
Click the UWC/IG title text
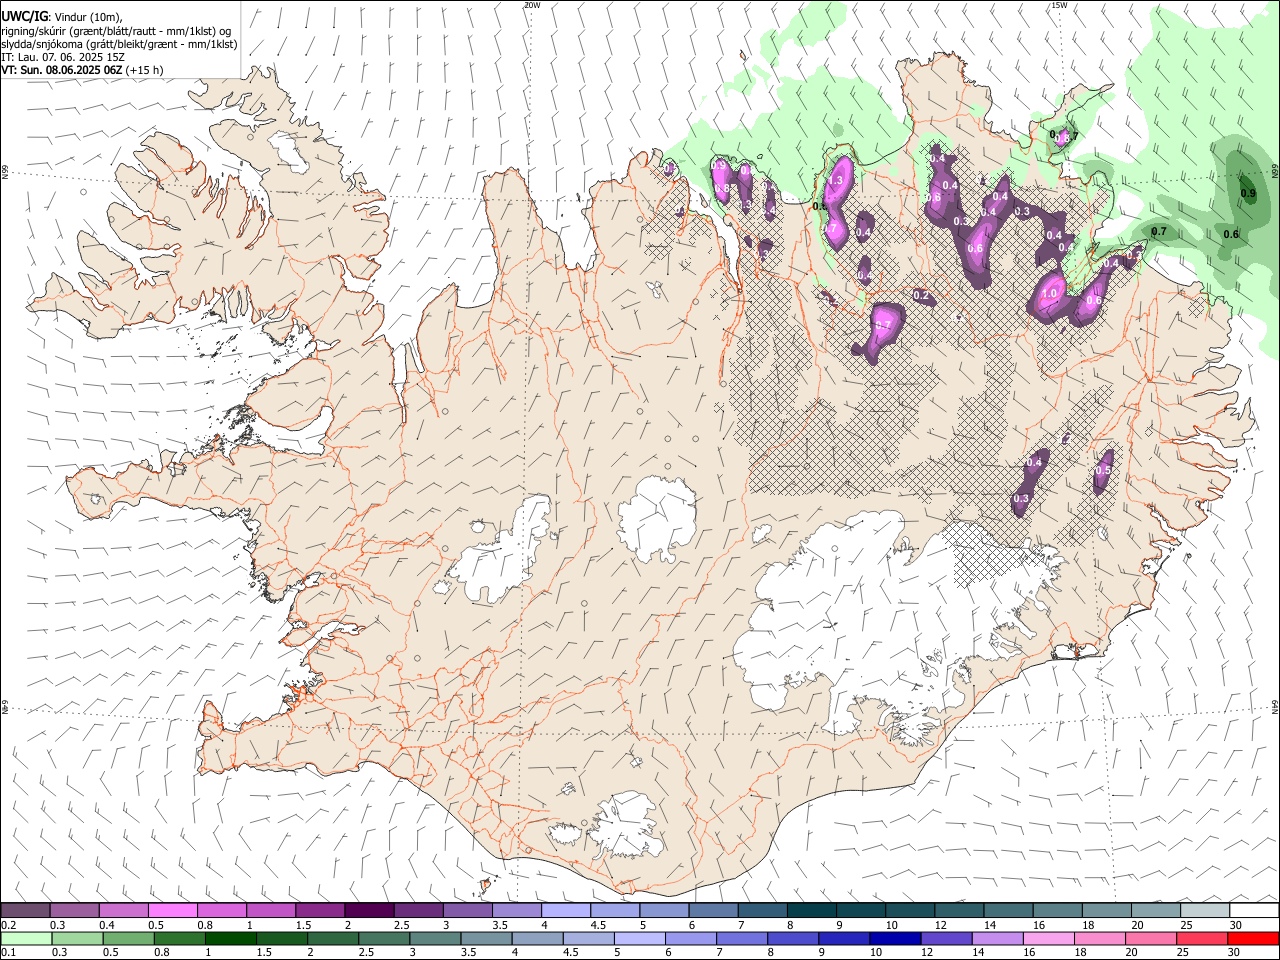tap(24, 16)
